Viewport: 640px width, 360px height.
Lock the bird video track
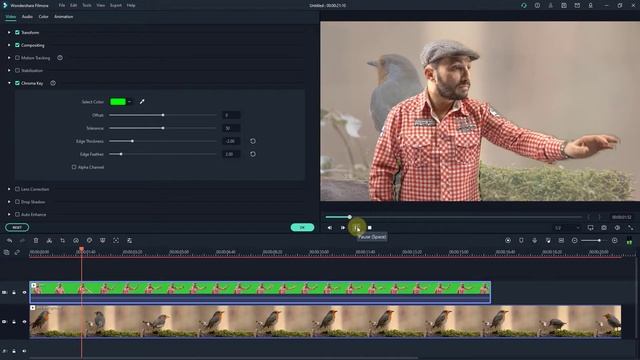point(14,322)
